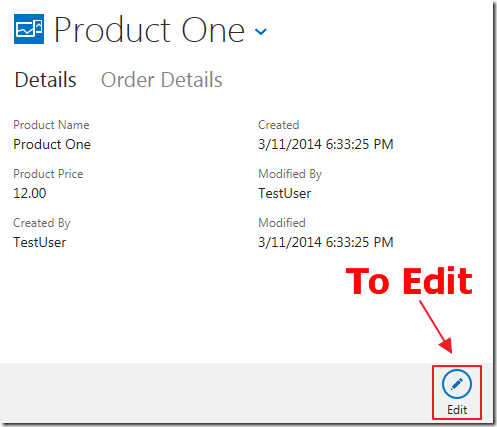Click the Modified By value TestUser
This screenshot has width=497, height=427.
click(x=285, y=193)
